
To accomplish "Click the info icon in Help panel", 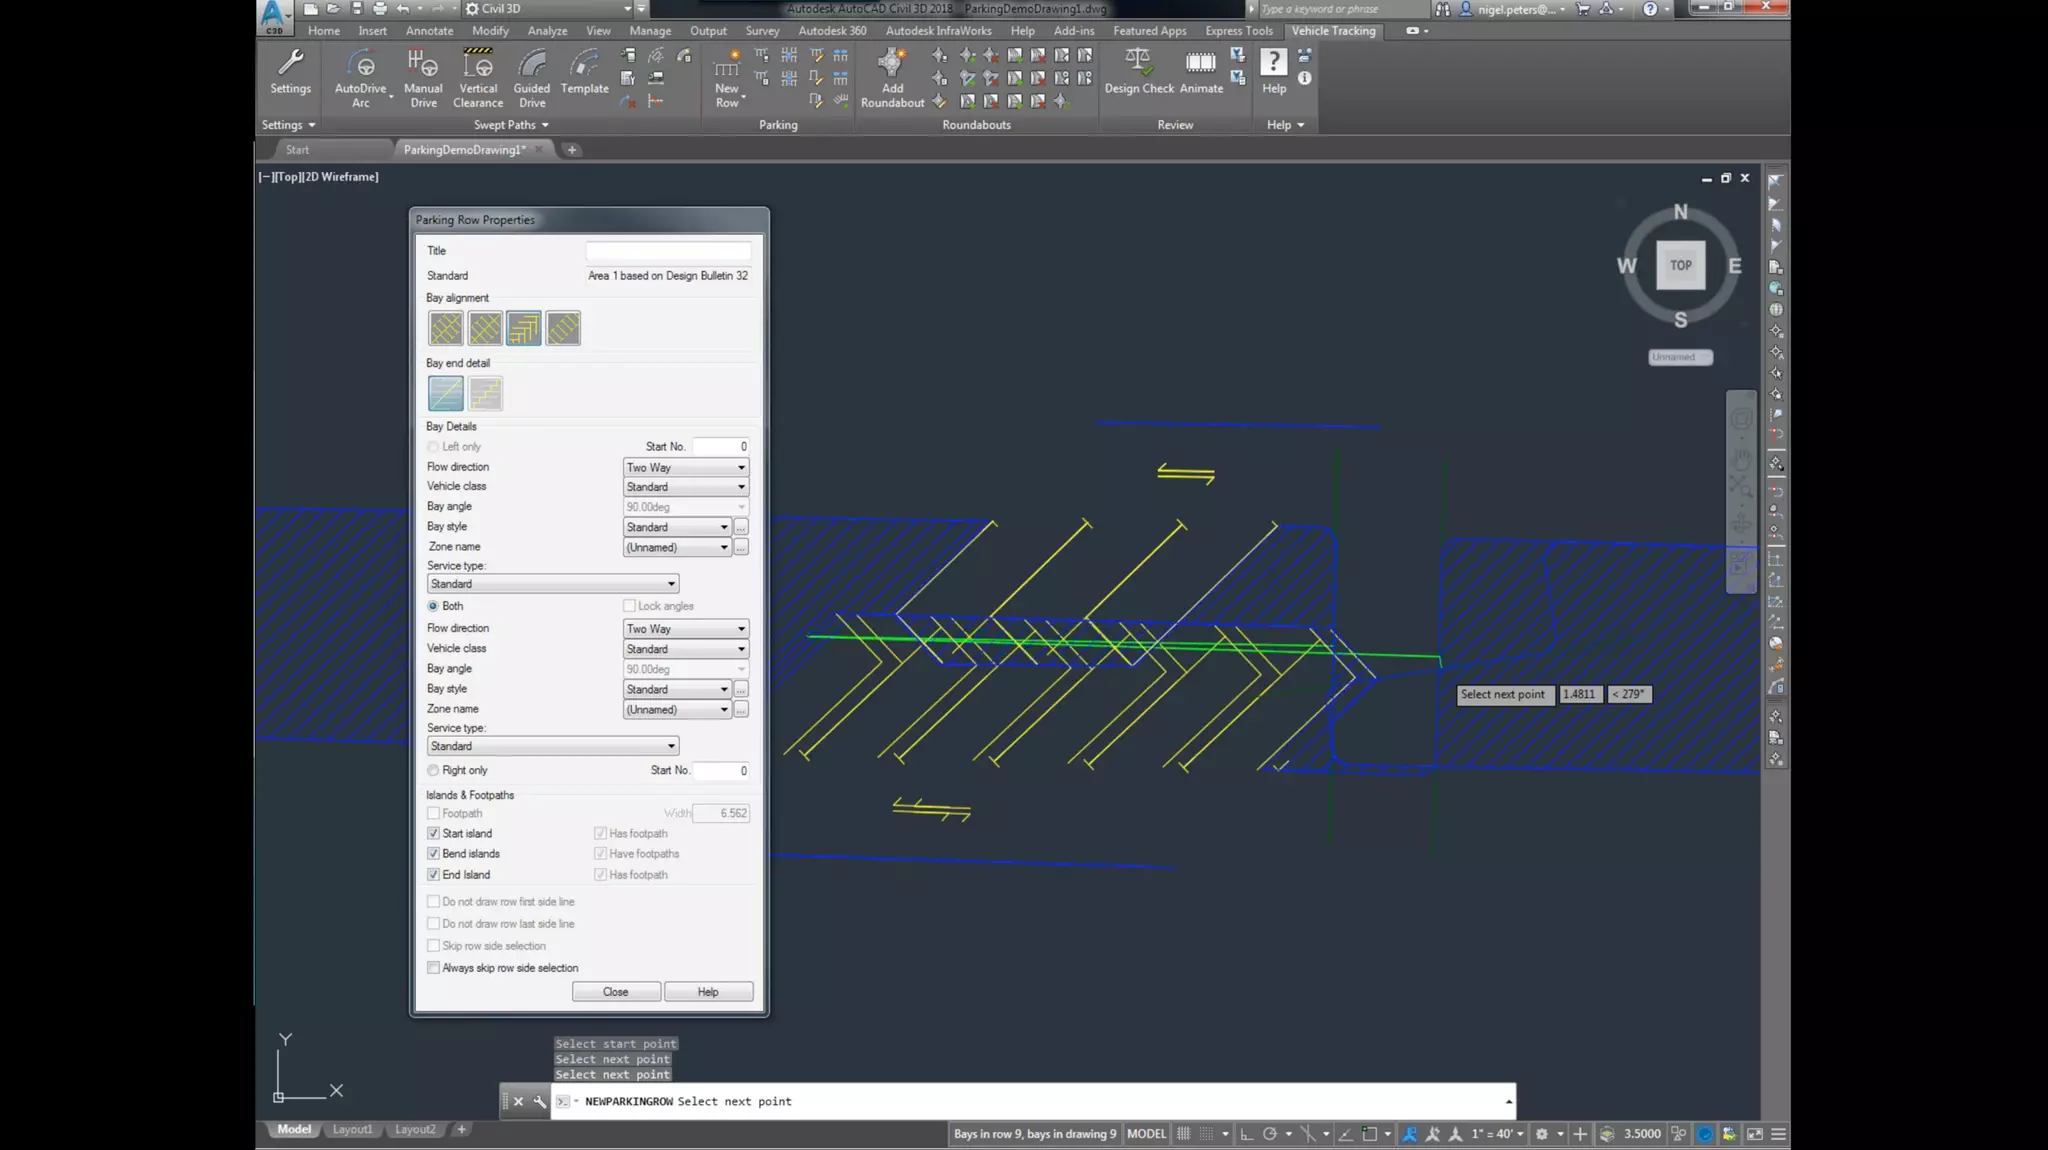I will (x=1304, y=78).
